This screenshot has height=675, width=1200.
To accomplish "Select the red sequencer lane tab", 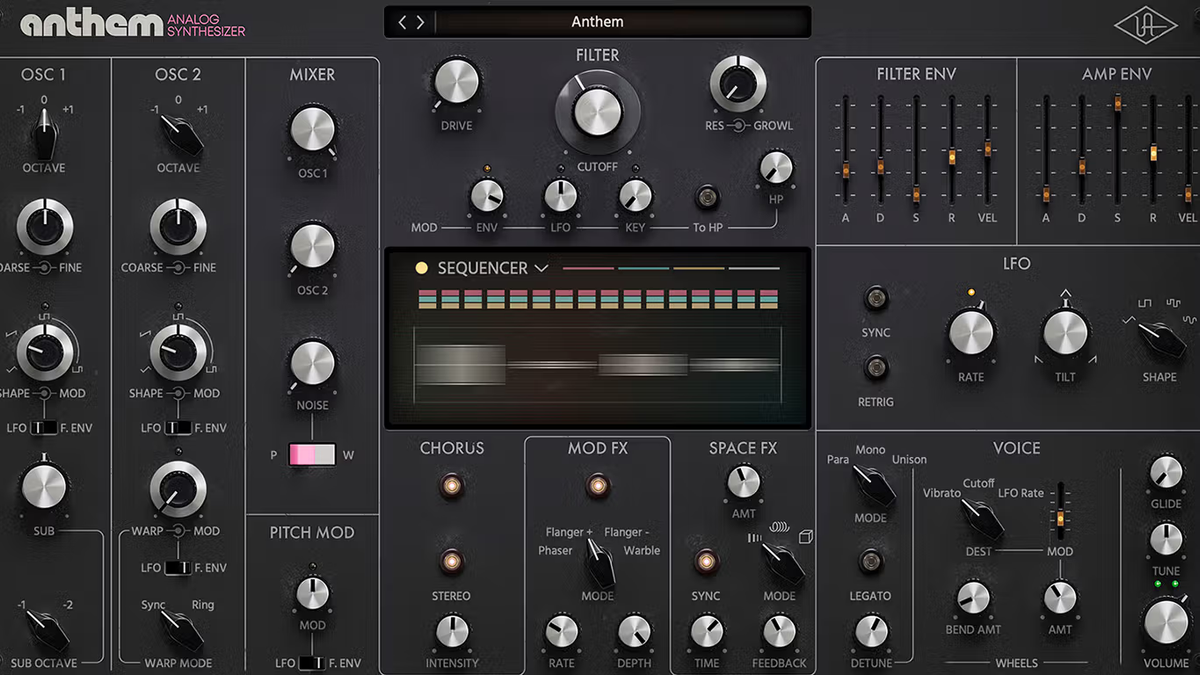I will pos(588,268).
